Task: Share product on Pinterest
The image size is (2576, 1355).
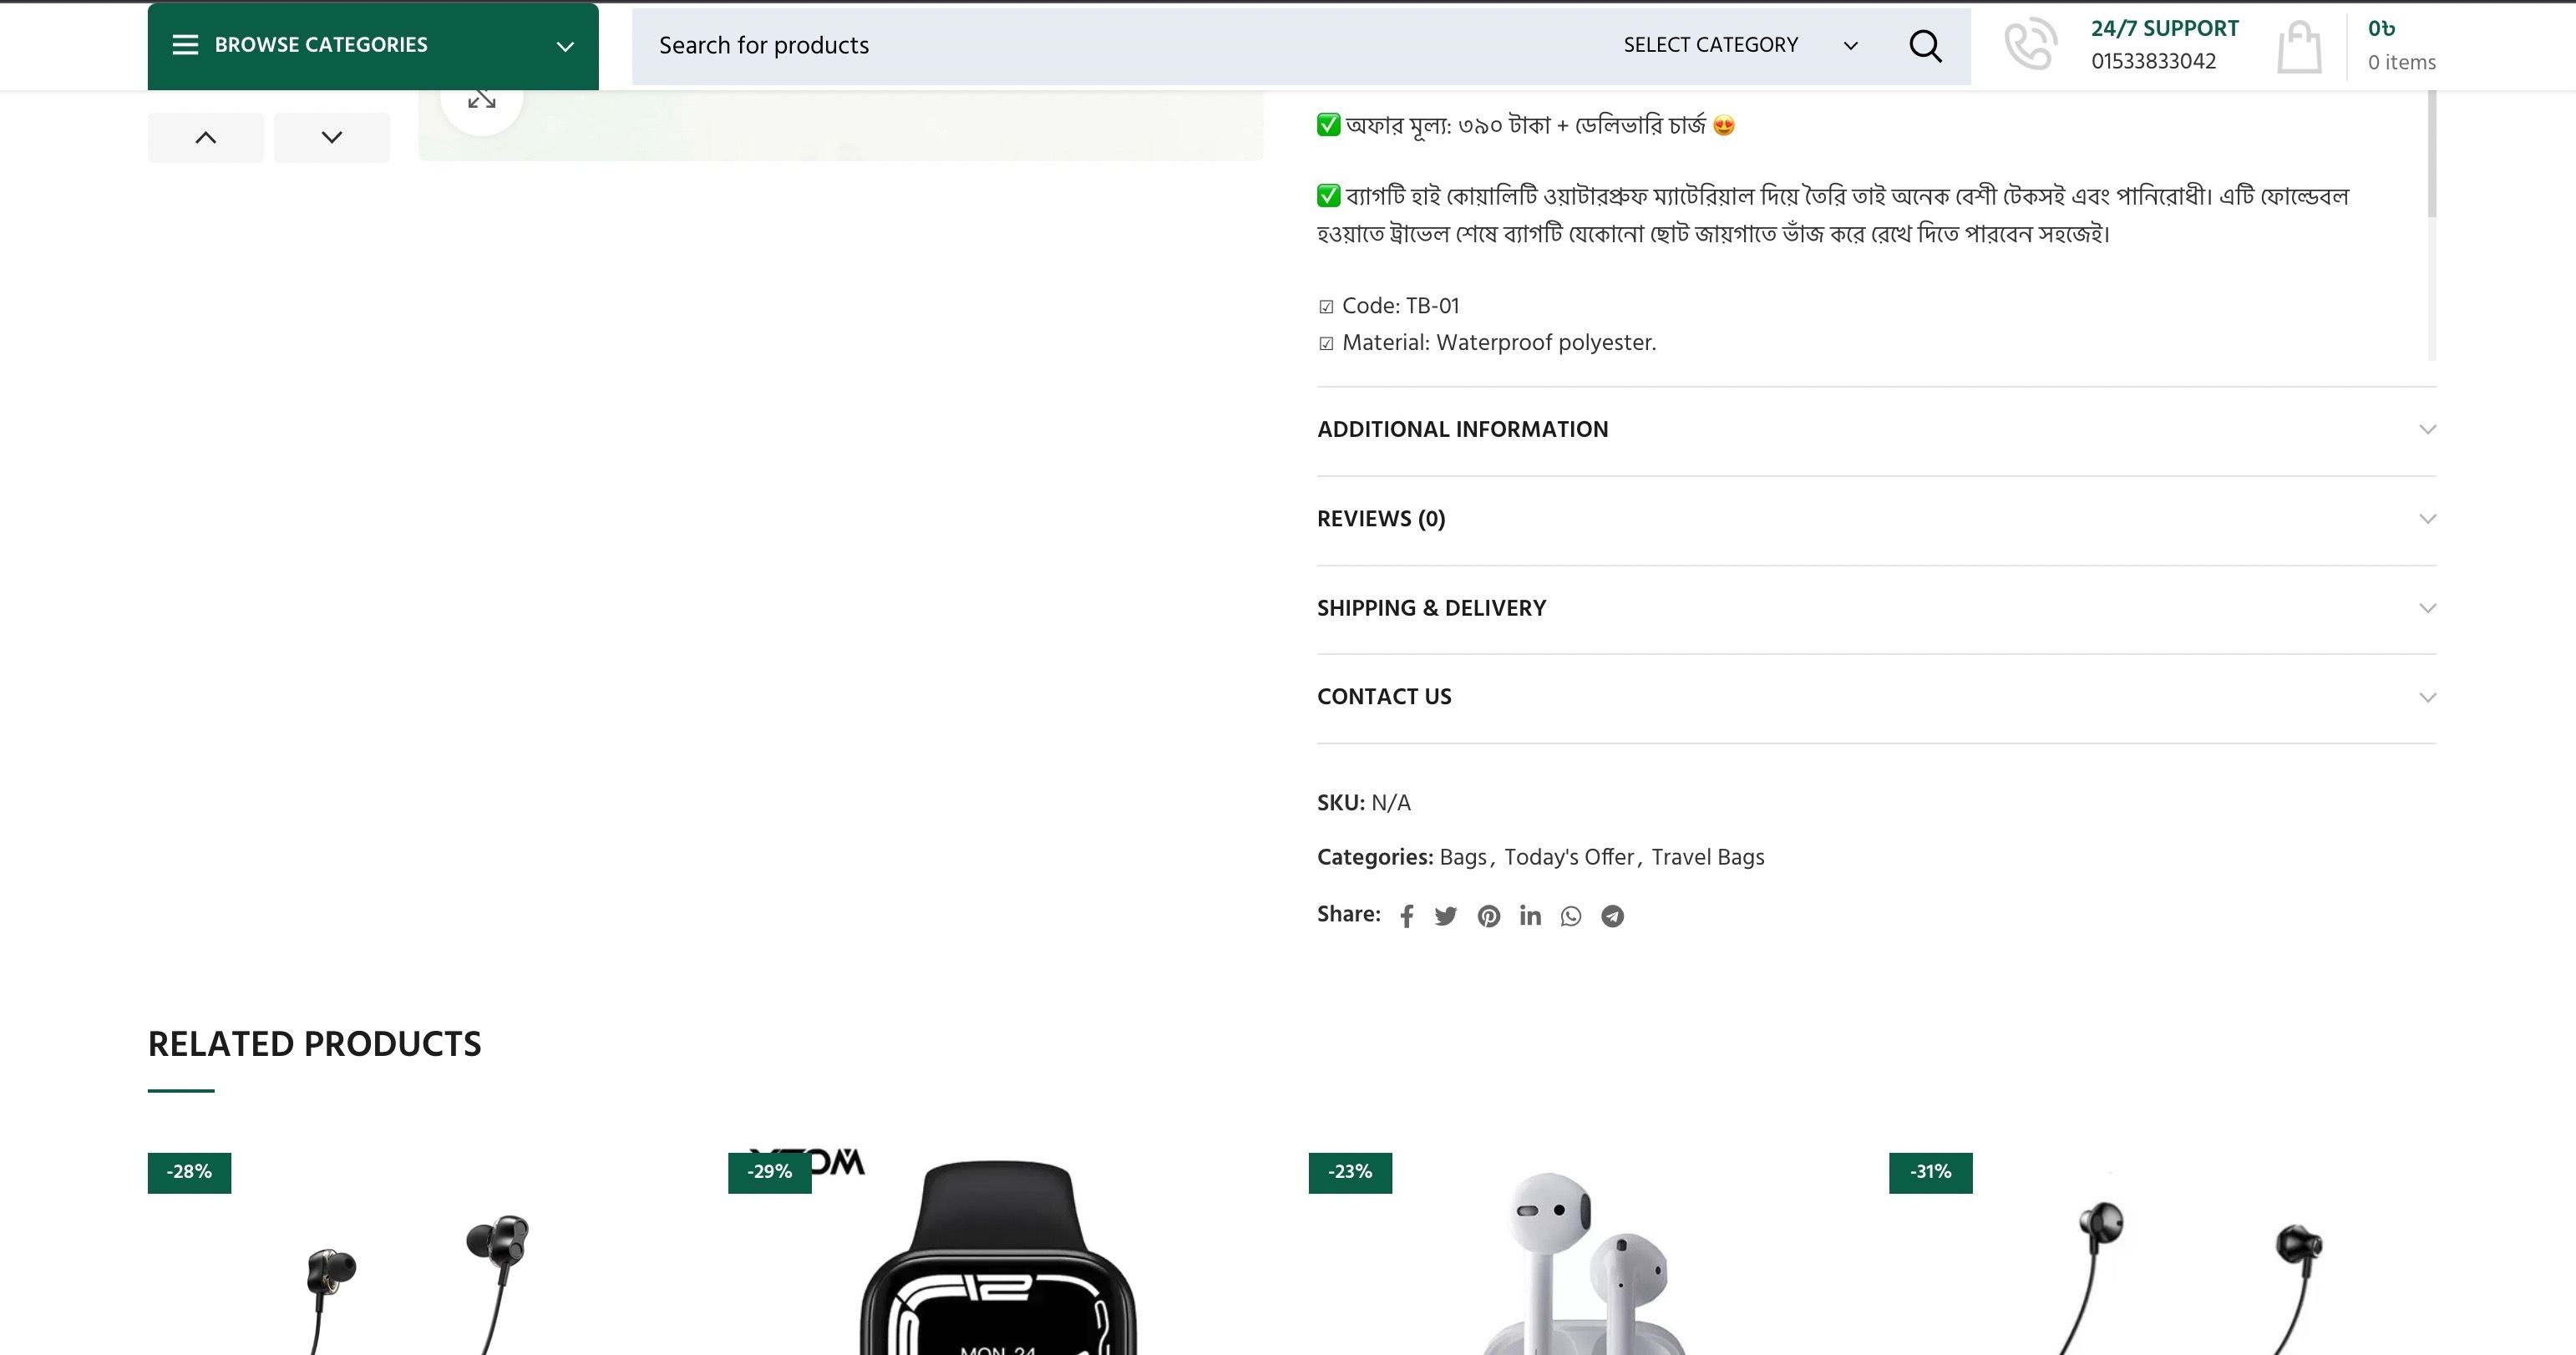Action: coord(1488,916)
